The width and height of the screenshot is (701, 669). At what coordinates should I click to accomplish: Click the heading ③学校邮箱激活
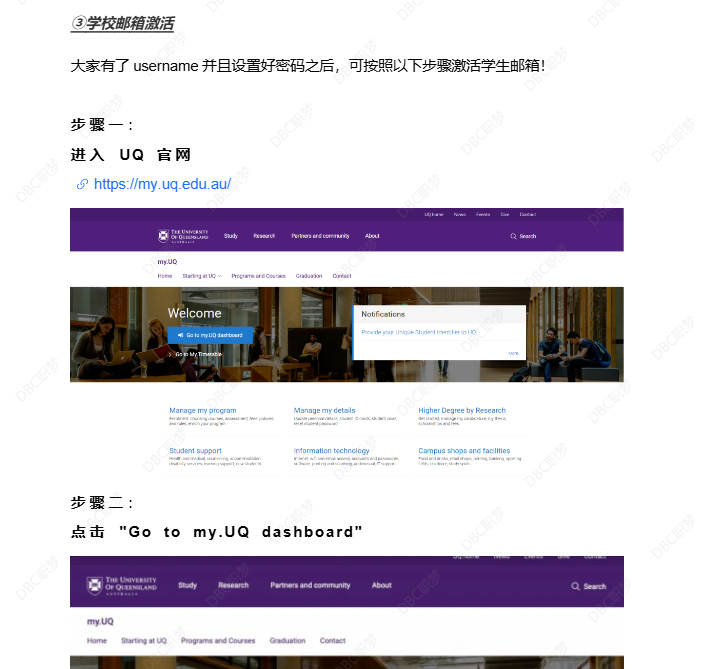(122, 23)
